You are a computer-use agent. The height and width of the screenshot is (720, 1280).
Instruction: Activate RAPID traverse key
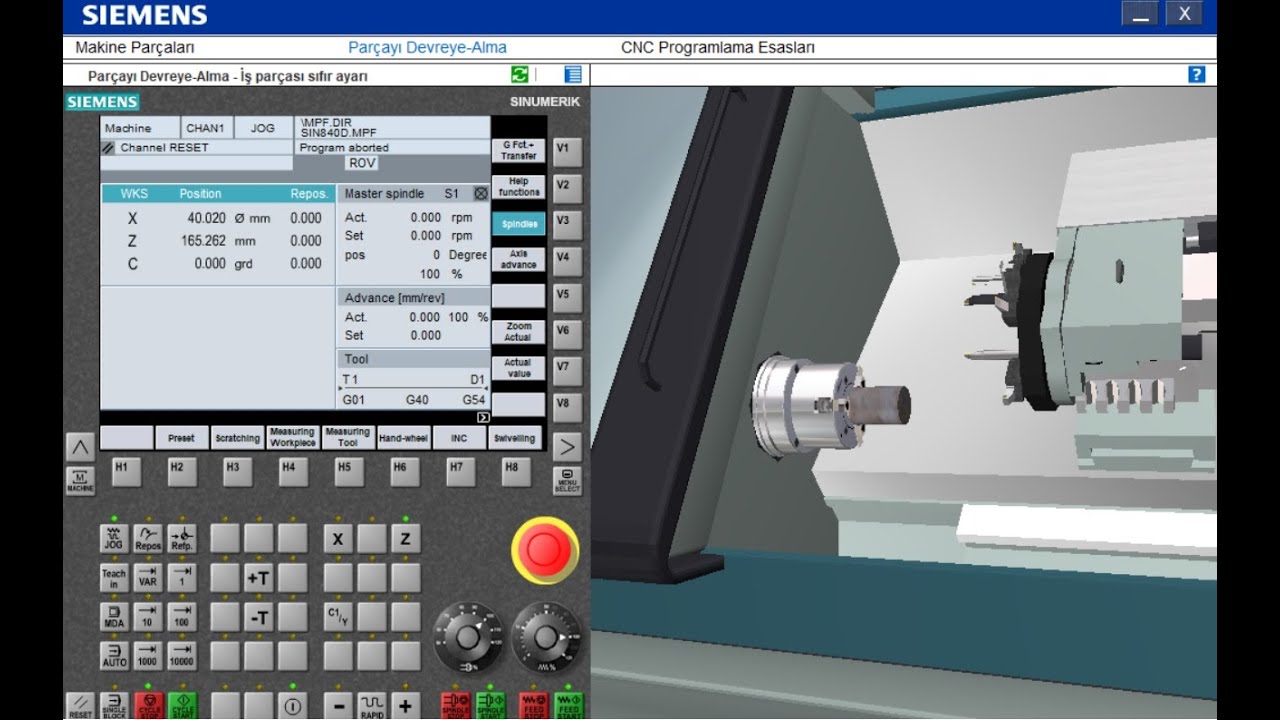[372, 706]
